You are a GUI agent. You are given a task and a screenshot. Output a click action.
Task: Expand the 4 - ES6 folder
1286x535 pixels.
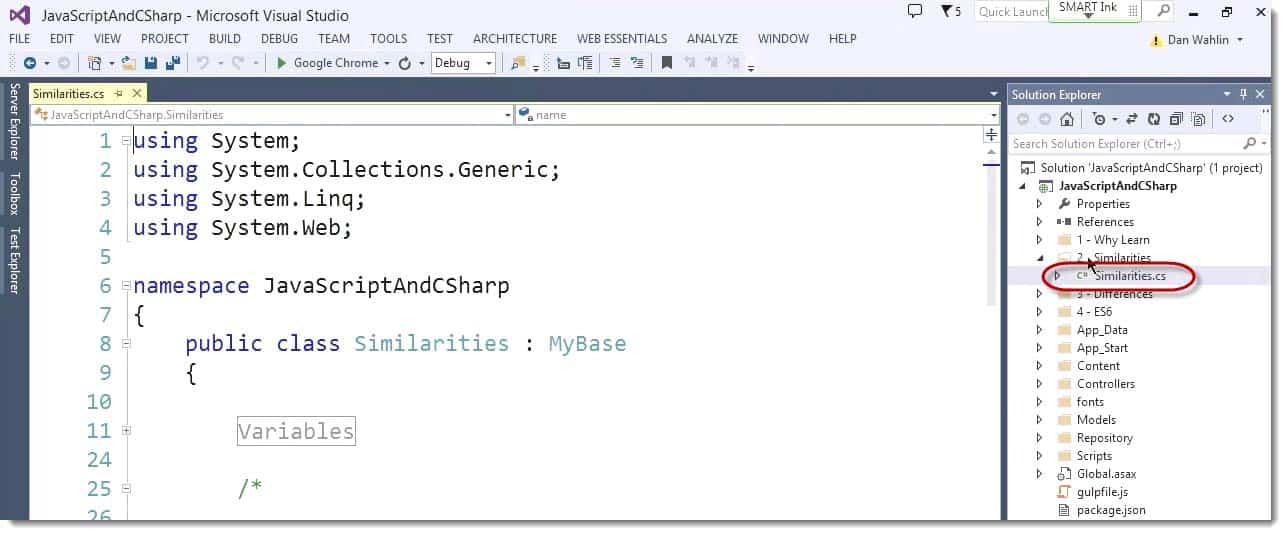(1039, 312)
